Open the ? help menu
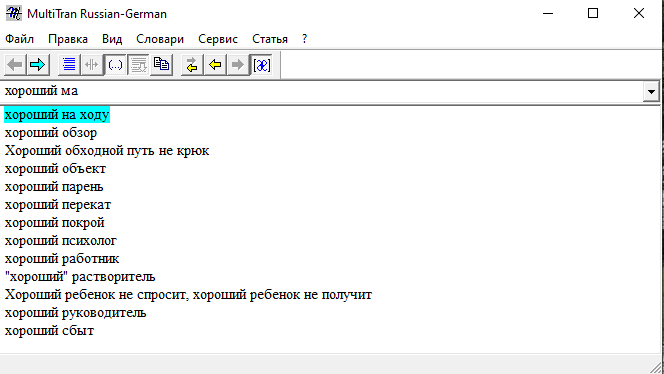Screen dimensions: 664x374 304,39
